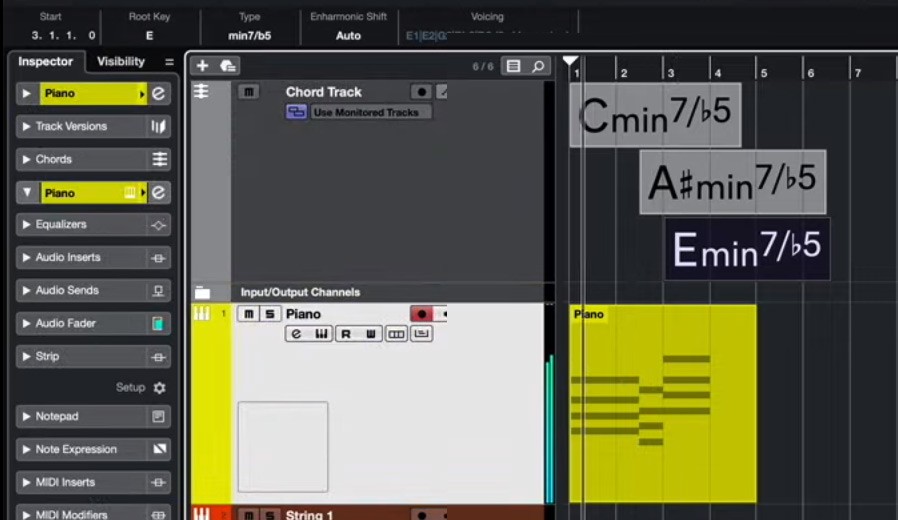898x520 pixels.
Task: Click the Audio Fader level indicator
Action: (158, 324)
